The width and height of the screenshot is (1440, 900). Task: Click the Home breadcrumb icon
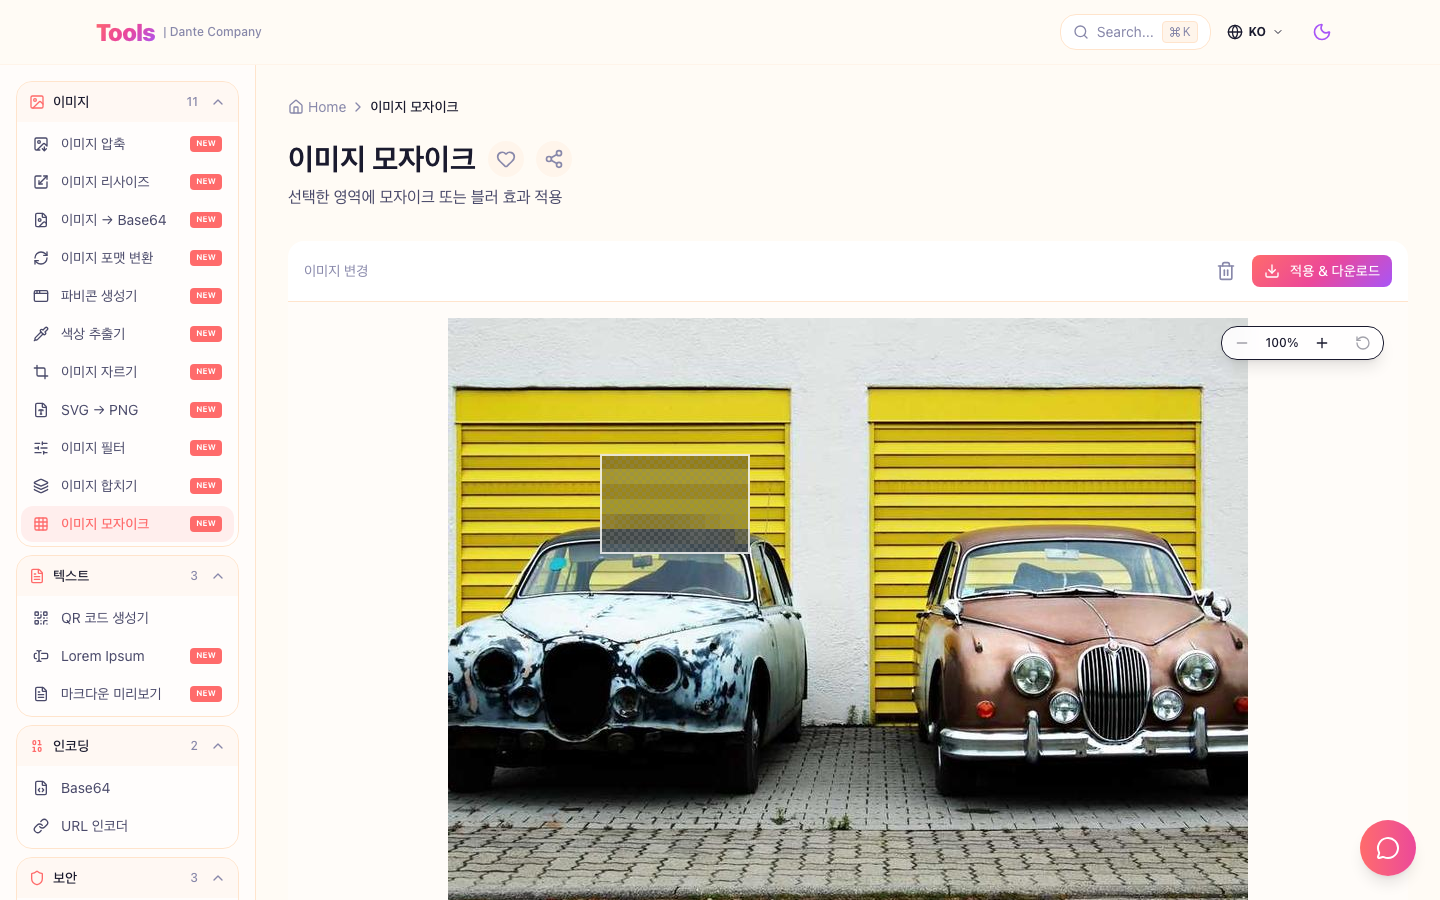[x=296, y=107]
